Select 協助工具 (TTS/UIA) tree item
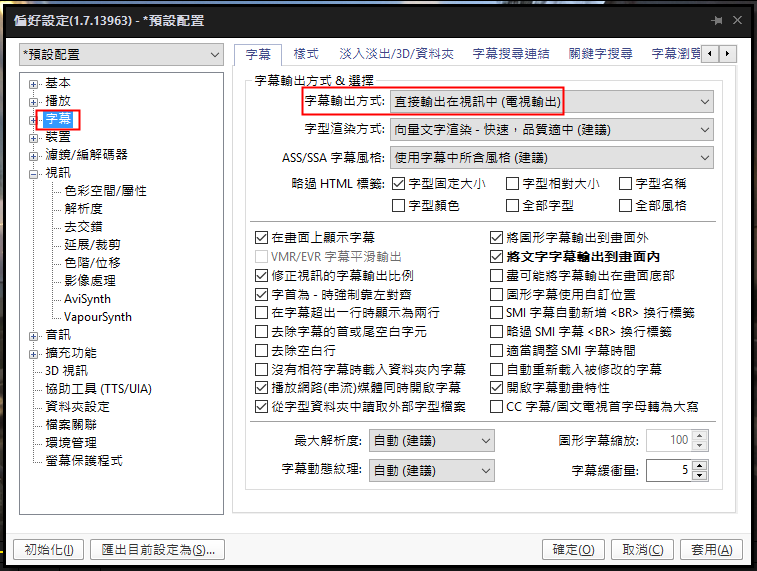The height and width of the screenshot is (571, 757). (x=98, y=389)
